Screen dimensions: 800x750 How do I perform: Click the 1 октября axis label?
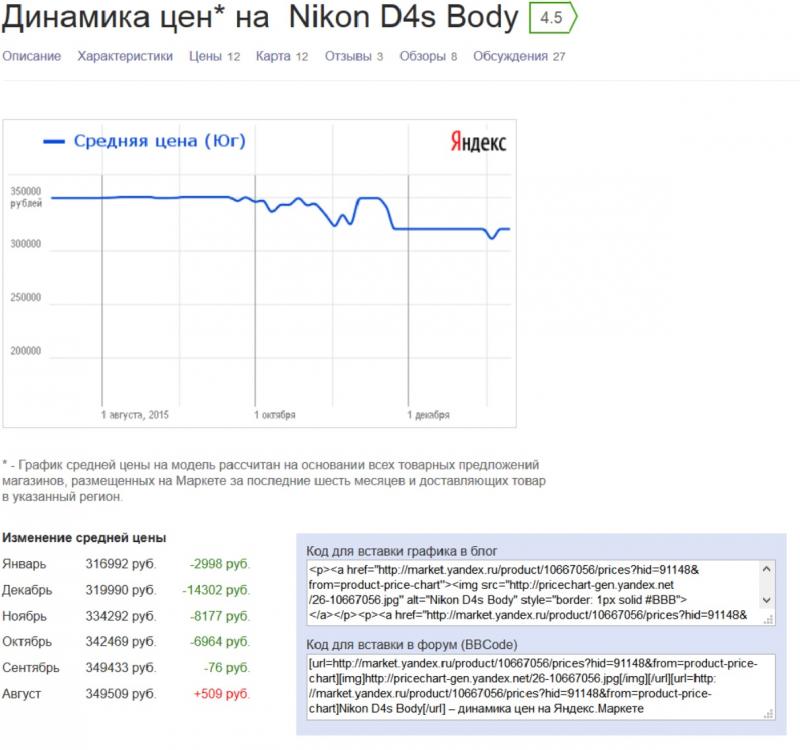tap(274, 415)
